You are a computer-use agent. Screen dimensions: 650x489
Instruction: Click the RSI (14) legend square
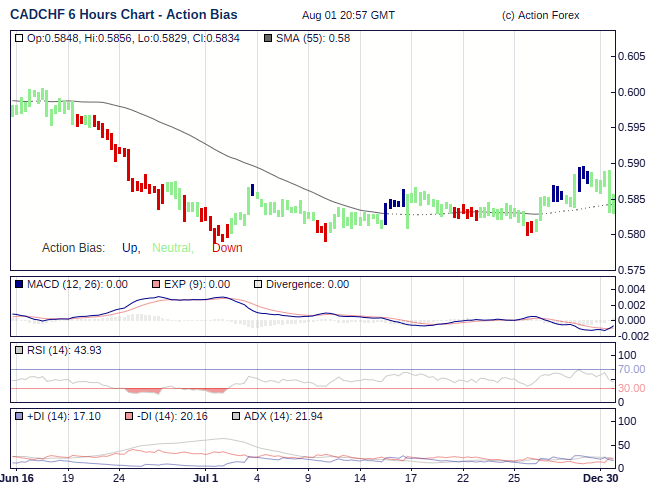click(x=19, y=350)
